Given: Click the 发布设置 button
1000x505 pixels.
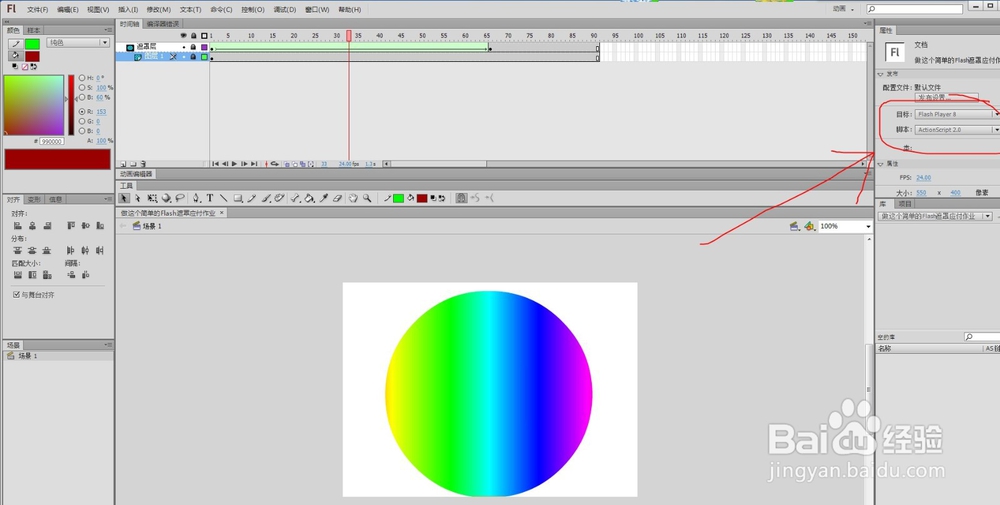Looking at the screenshot, I should [x=946, y=98].
